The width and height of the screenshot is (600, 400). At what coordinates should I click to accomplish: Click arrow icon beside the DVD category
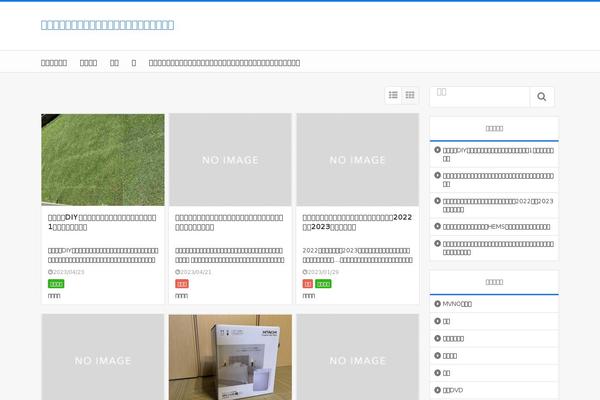pyautogui.click(x=437, y=390)
